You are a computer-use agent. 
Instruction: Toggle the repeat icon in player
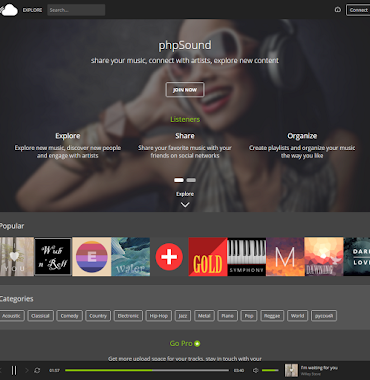point(37,370)
